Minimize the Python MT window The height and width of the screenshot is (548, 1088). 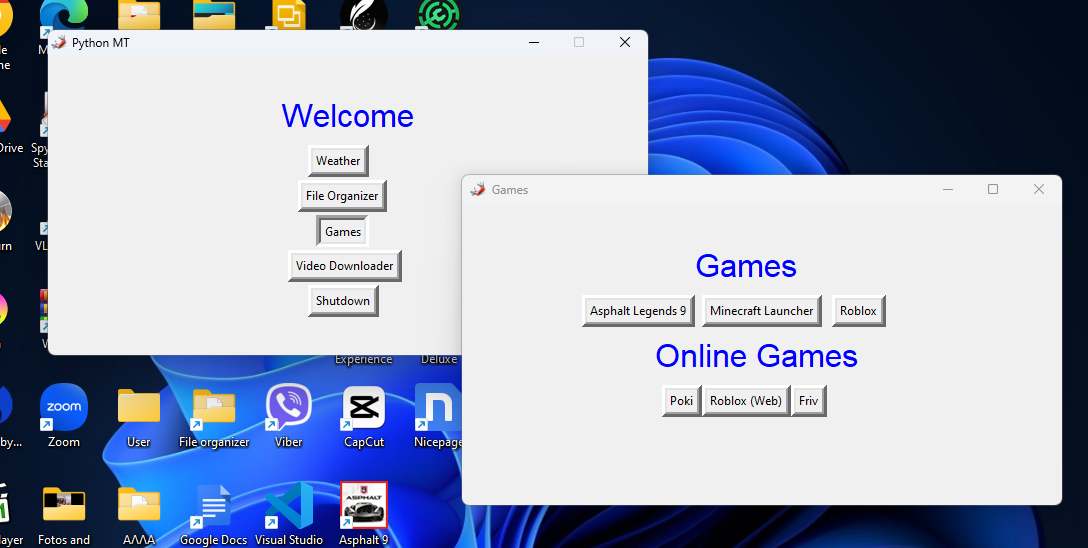534,42
